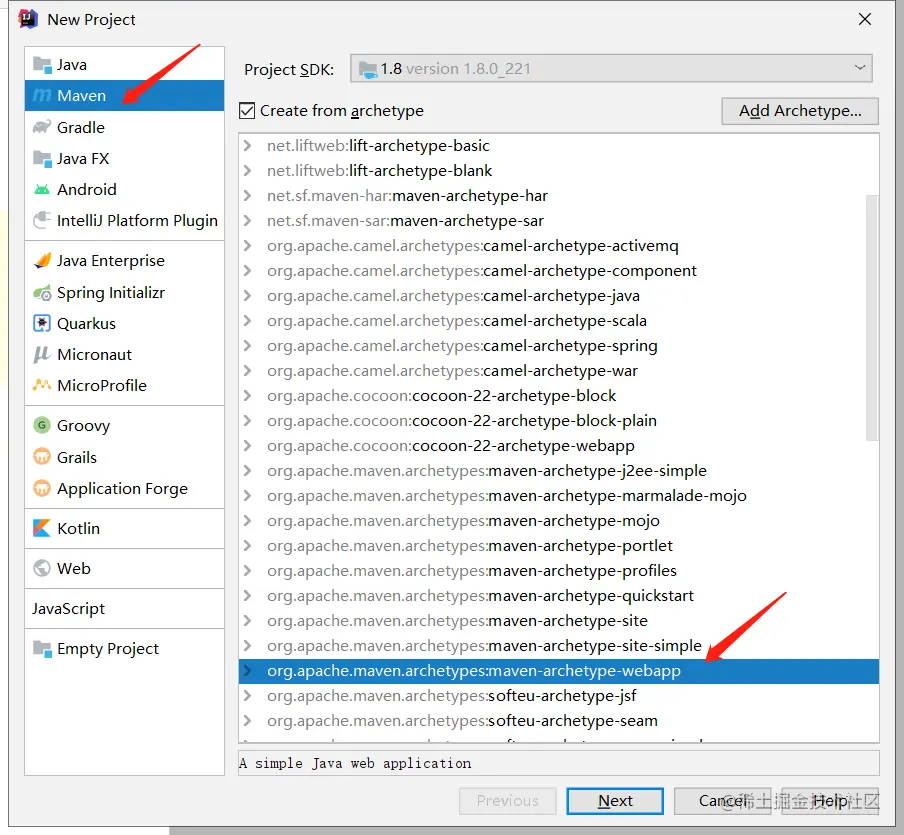Select camel-archetype-scala row

[x=558, y=321]
